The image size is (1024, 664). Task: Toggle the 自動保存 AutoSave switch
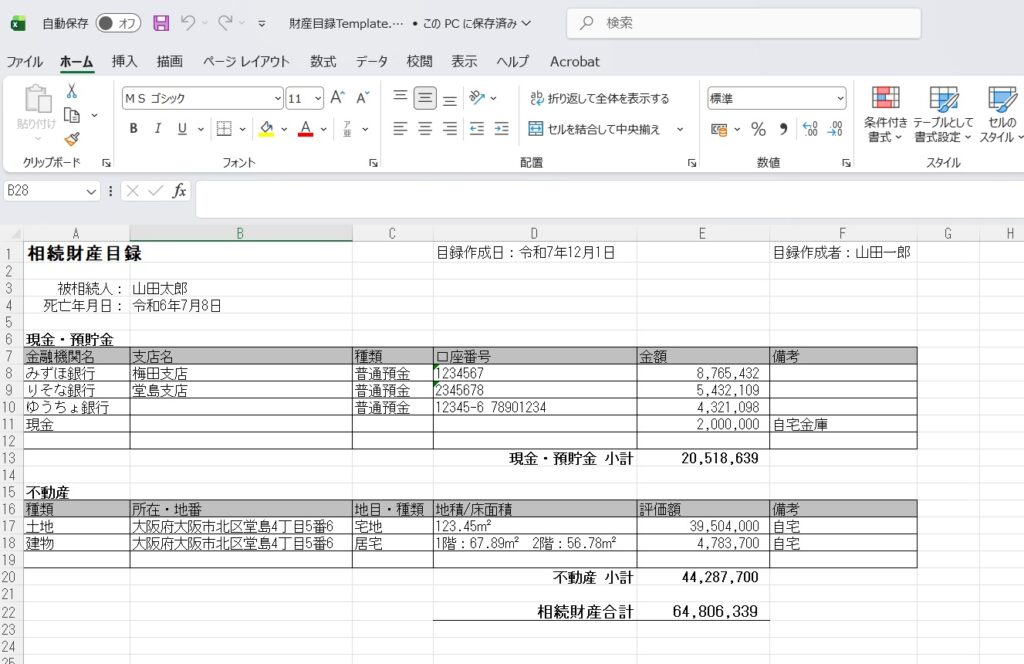tap(118, 22)
